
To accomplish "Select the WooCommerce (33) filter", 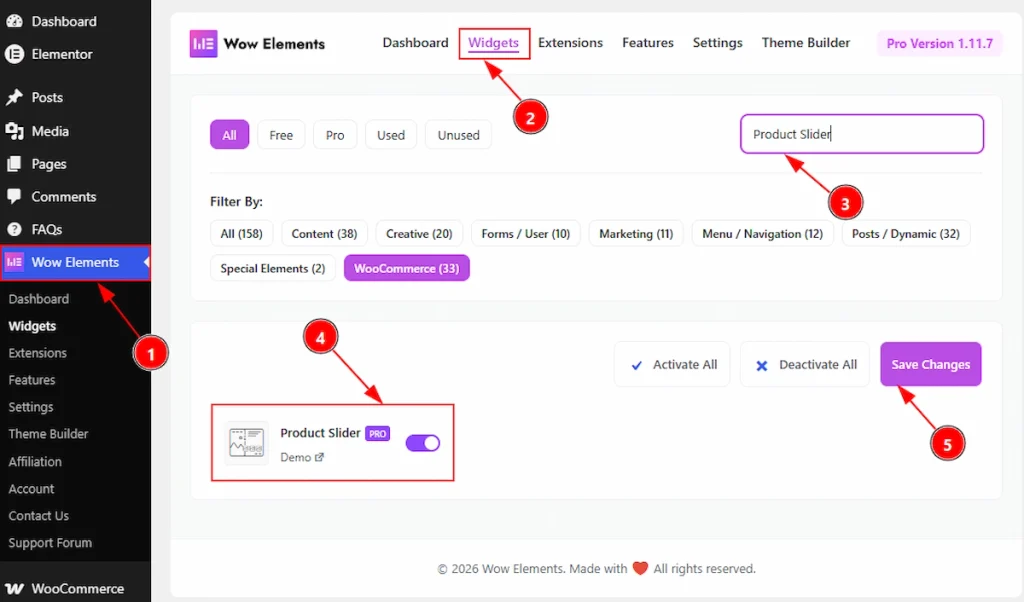I will click(406, 268).
